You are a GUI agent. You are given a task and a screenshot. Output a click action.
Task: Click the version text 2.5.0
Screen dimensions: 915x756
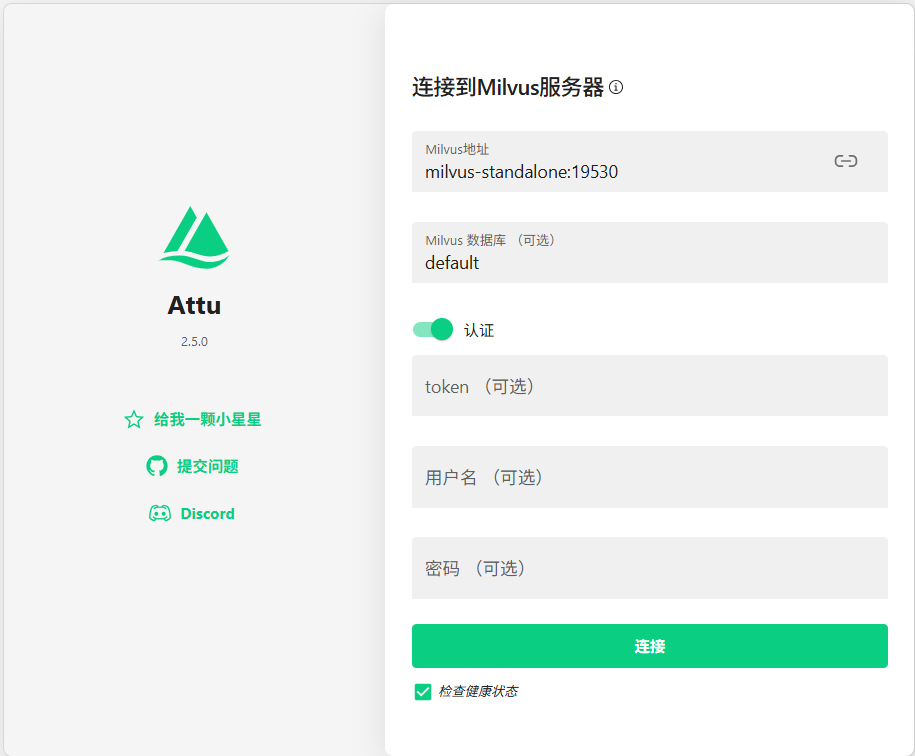point(194,341)
